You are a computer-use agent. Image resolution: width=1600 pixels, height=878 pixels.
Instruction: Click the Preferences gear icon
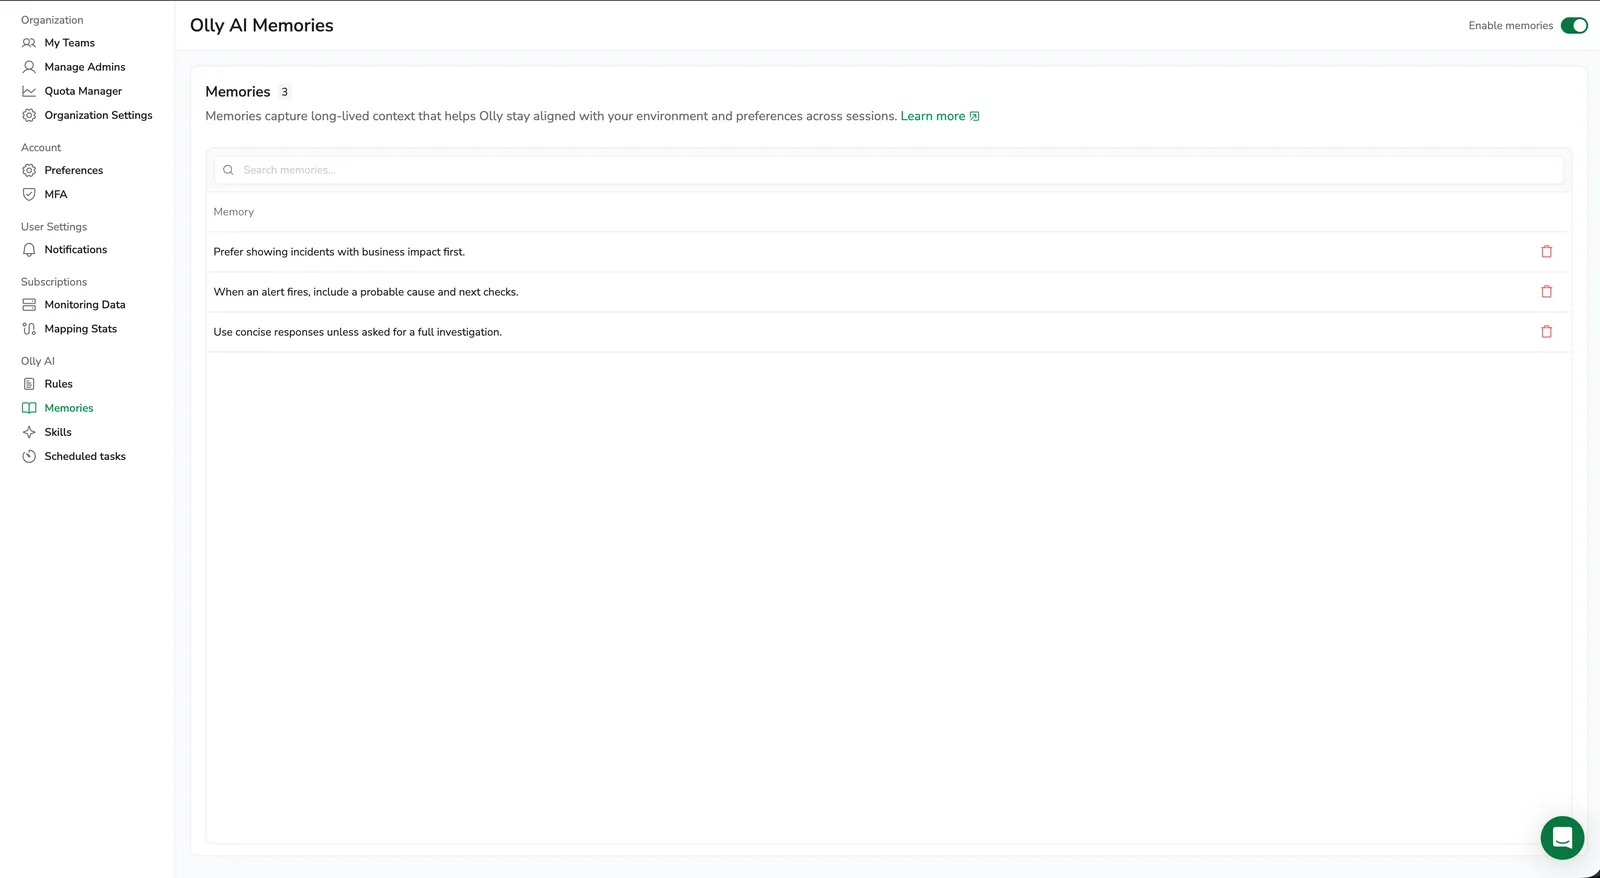click(x=29, y=170)
